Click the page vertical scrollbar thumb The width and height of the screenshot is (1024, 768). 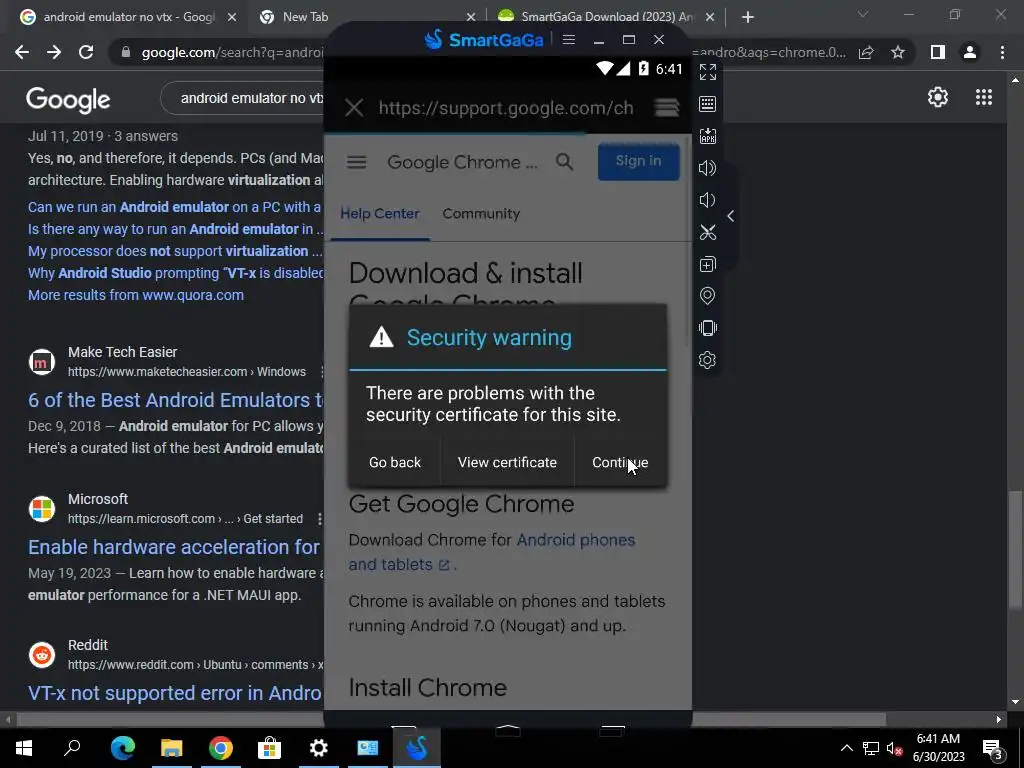pos(1015,551)
